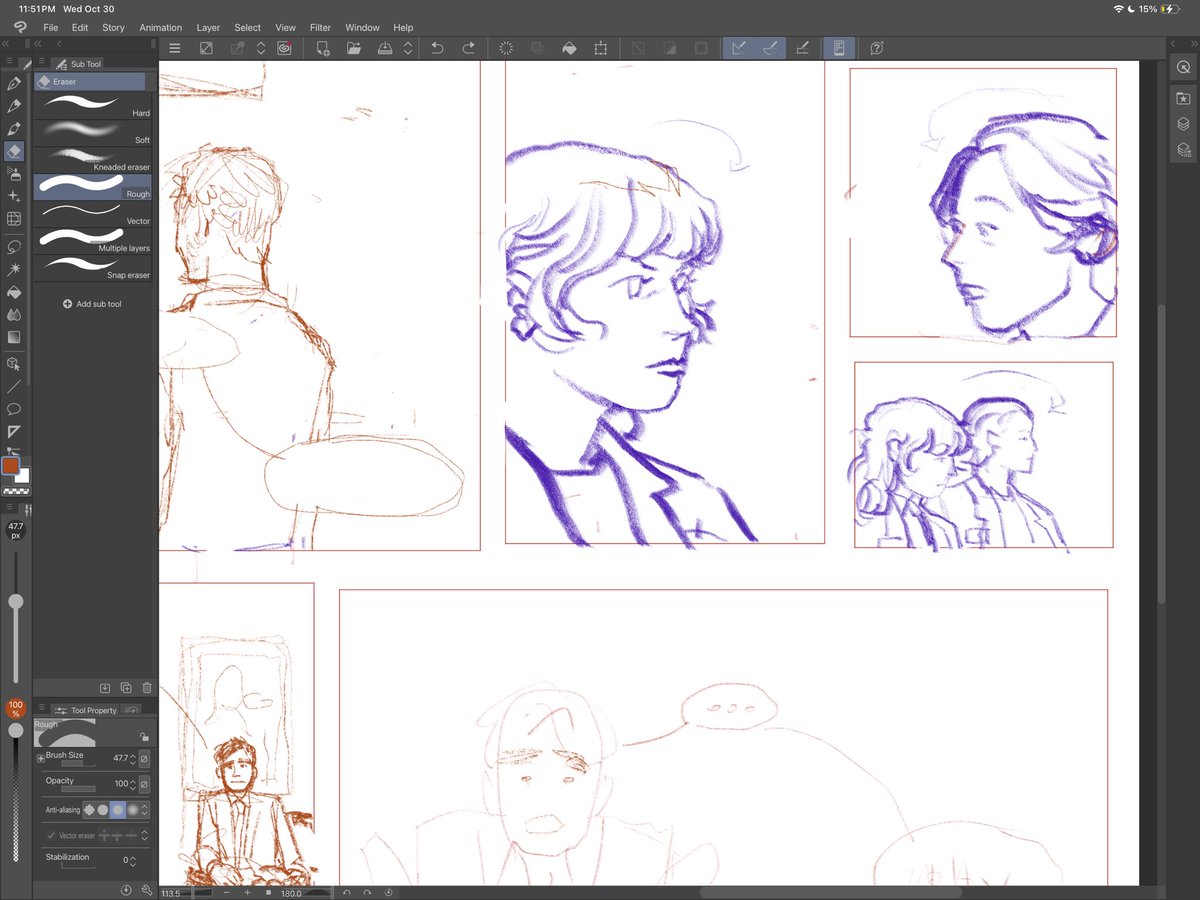Open the Layer palette stack icon
This screenshot has width=1200, height=900.
[1183, 124]
